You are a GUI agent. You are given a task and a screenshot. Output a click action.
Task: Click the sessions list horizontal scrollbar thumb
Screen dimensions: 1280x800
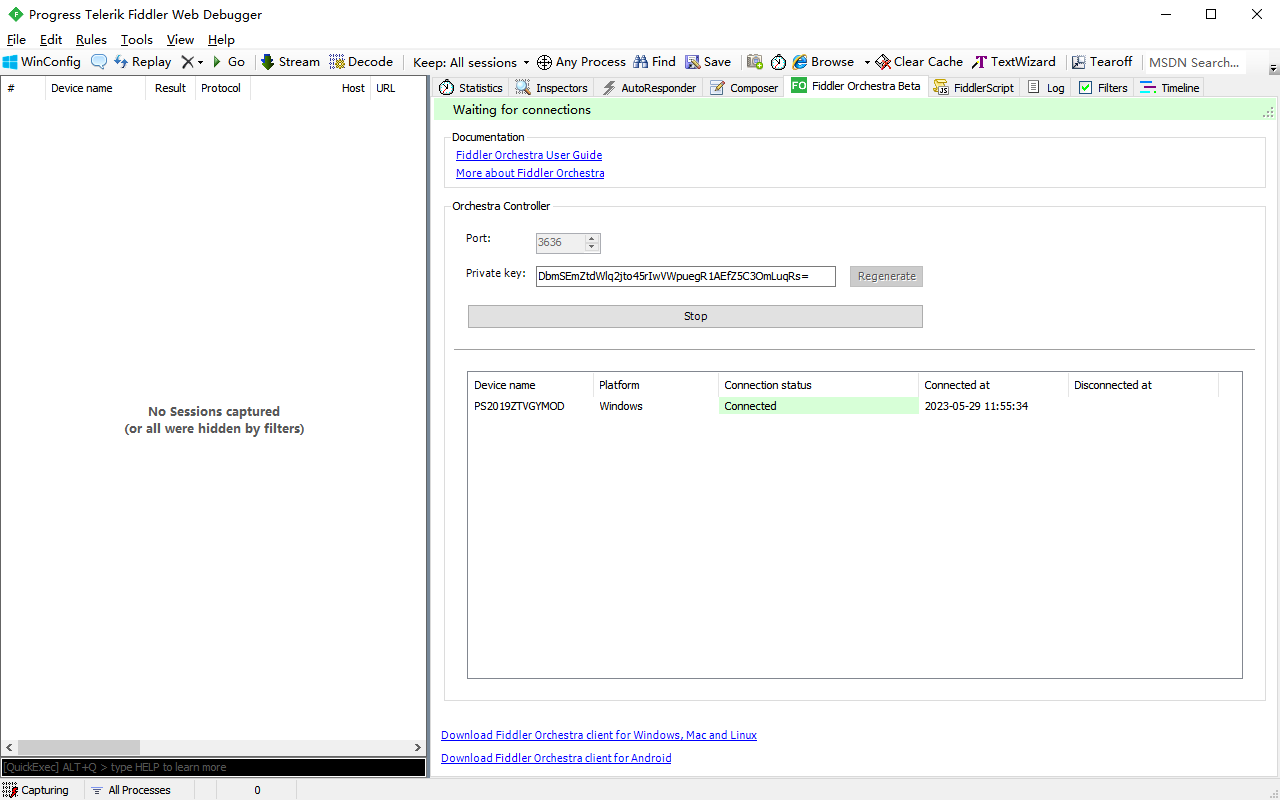coord(79,747)
